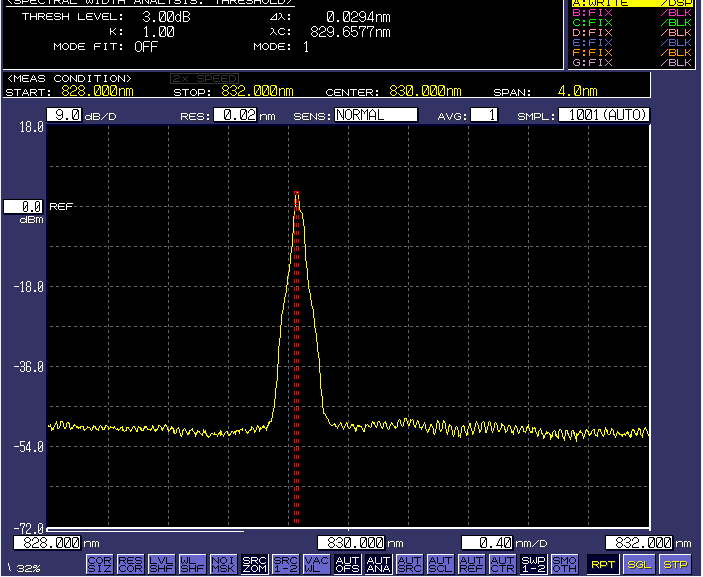703x577 pixels.
Task: Open the SMPL 1001(AUTO) sampling field
Action: tap(604, 115)
